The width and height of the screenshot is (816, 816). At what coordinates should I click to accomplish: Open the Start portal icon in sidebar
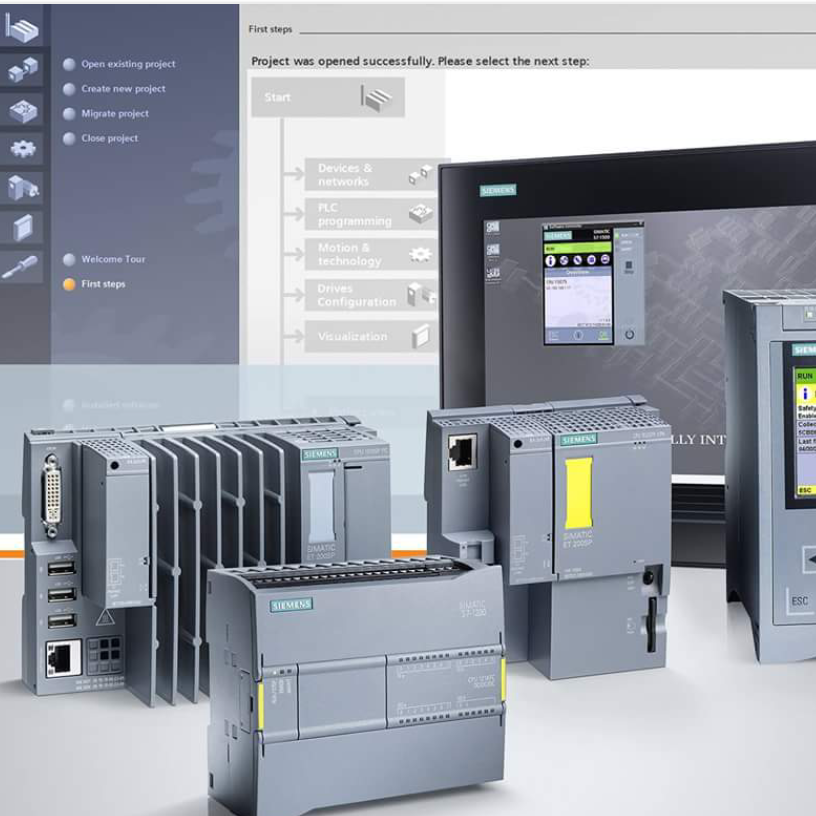(21, 27)
